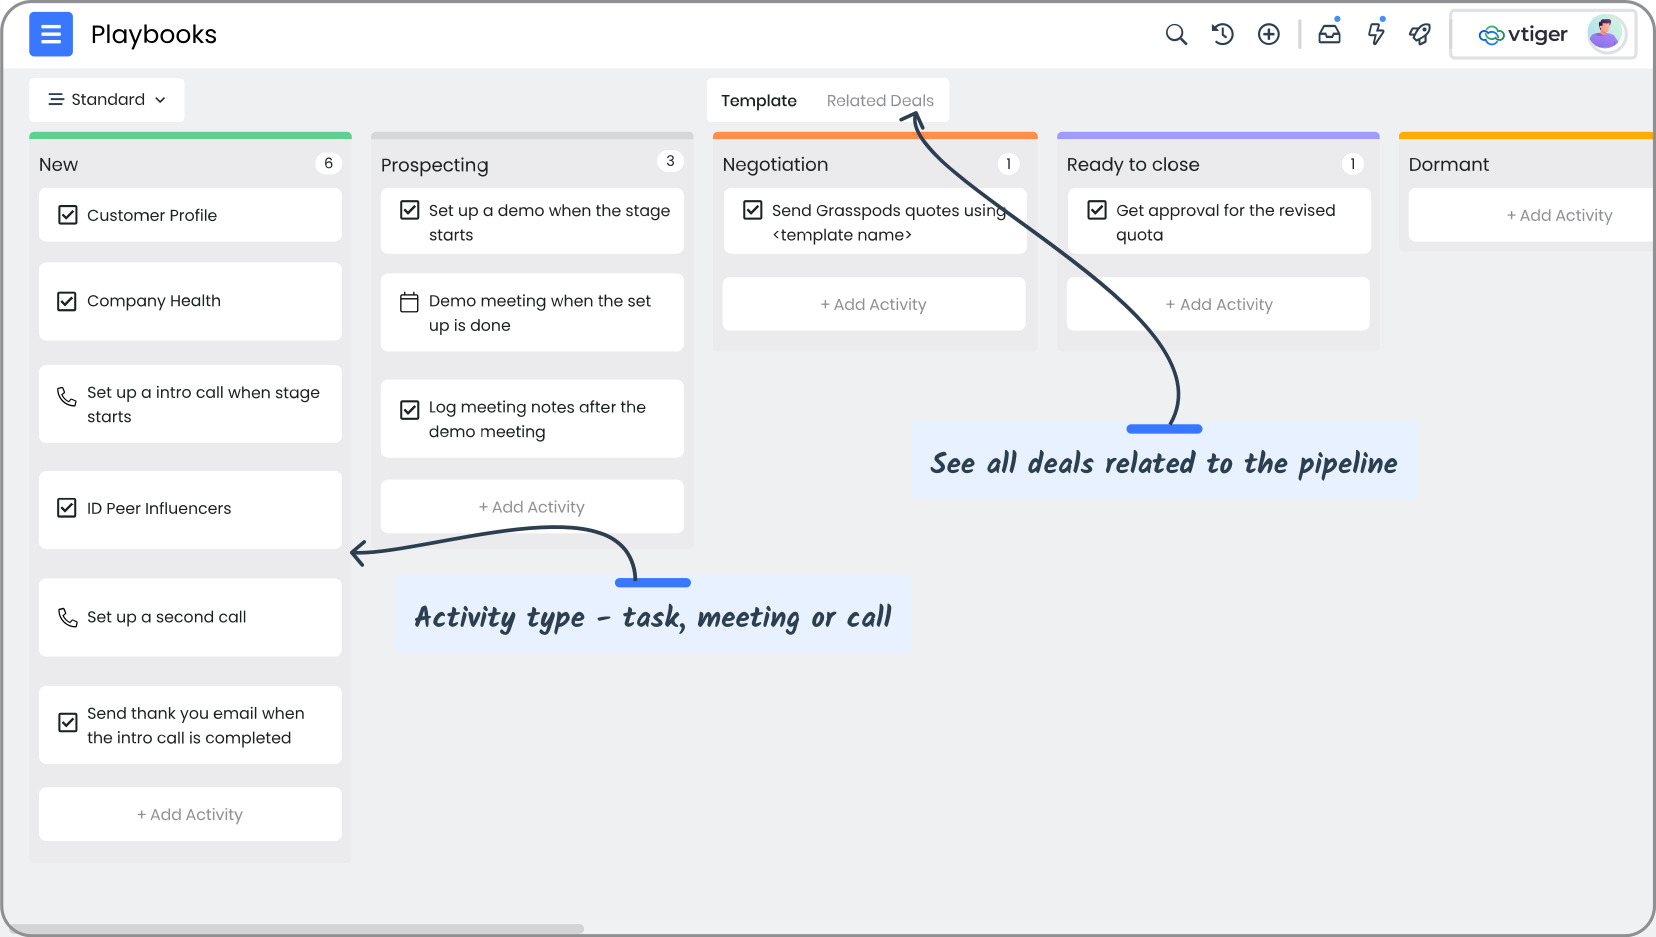This screenshot has width=1656, height=937.
Task: Click the New column count badge 6
Action: click(x=328, y=163)
